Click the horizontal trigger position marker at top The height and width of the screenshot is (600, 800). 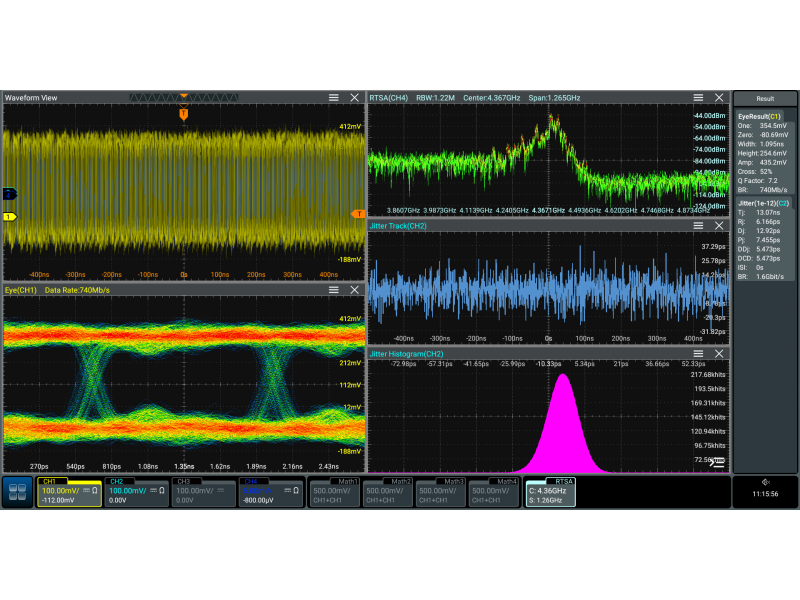pos(183,115)
